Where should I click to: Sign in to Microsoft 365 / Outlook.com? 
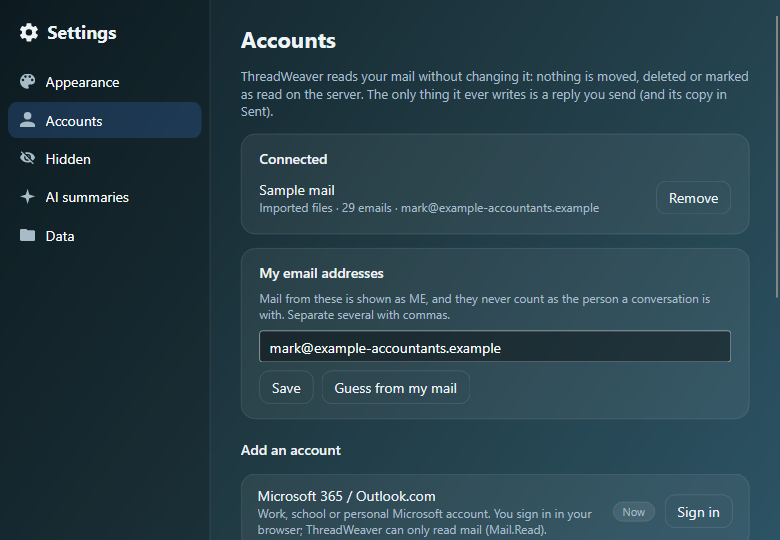pyautogui.click(x=698, y=512)
